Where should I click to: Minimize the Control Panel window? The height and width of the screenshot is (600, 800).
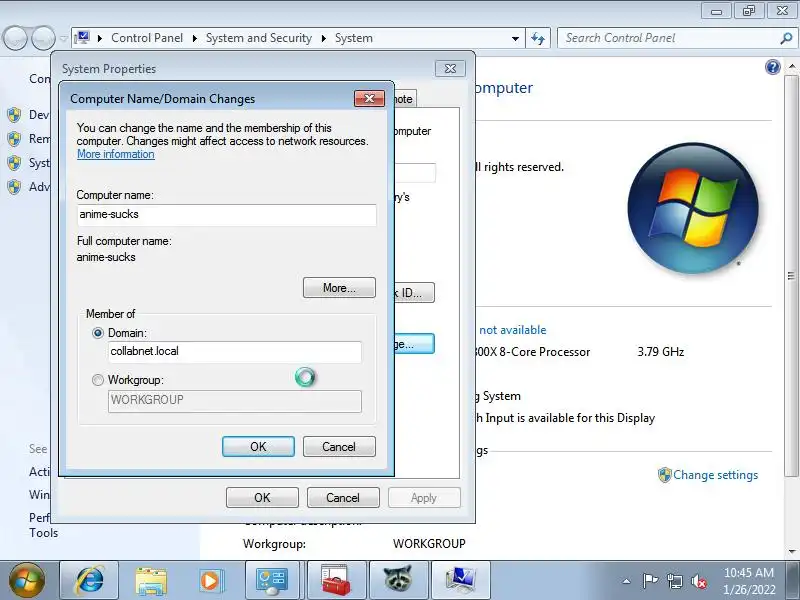pos(716,11)
